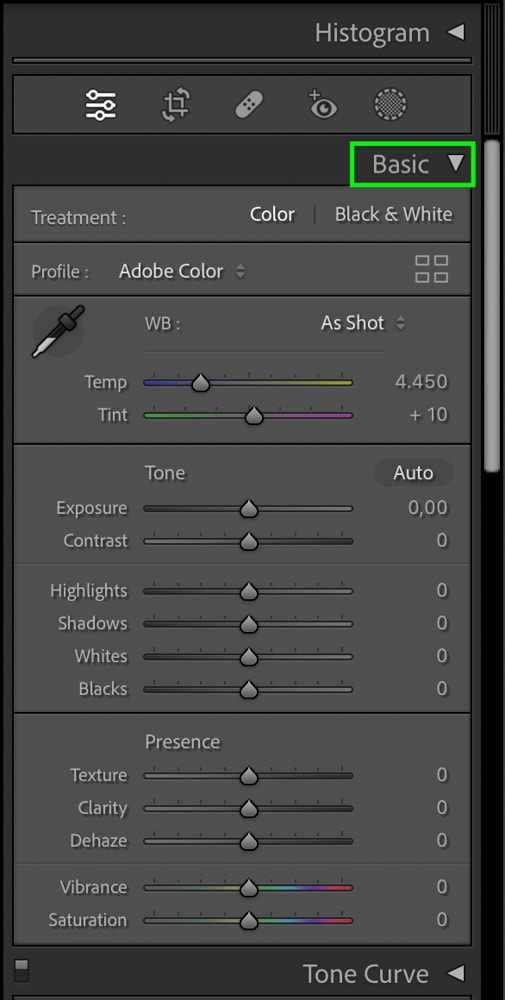The width and height of the screenshot is (505, 1000).
Task: Open the Adobe Color profile dropdown
Action: [181, 272]
